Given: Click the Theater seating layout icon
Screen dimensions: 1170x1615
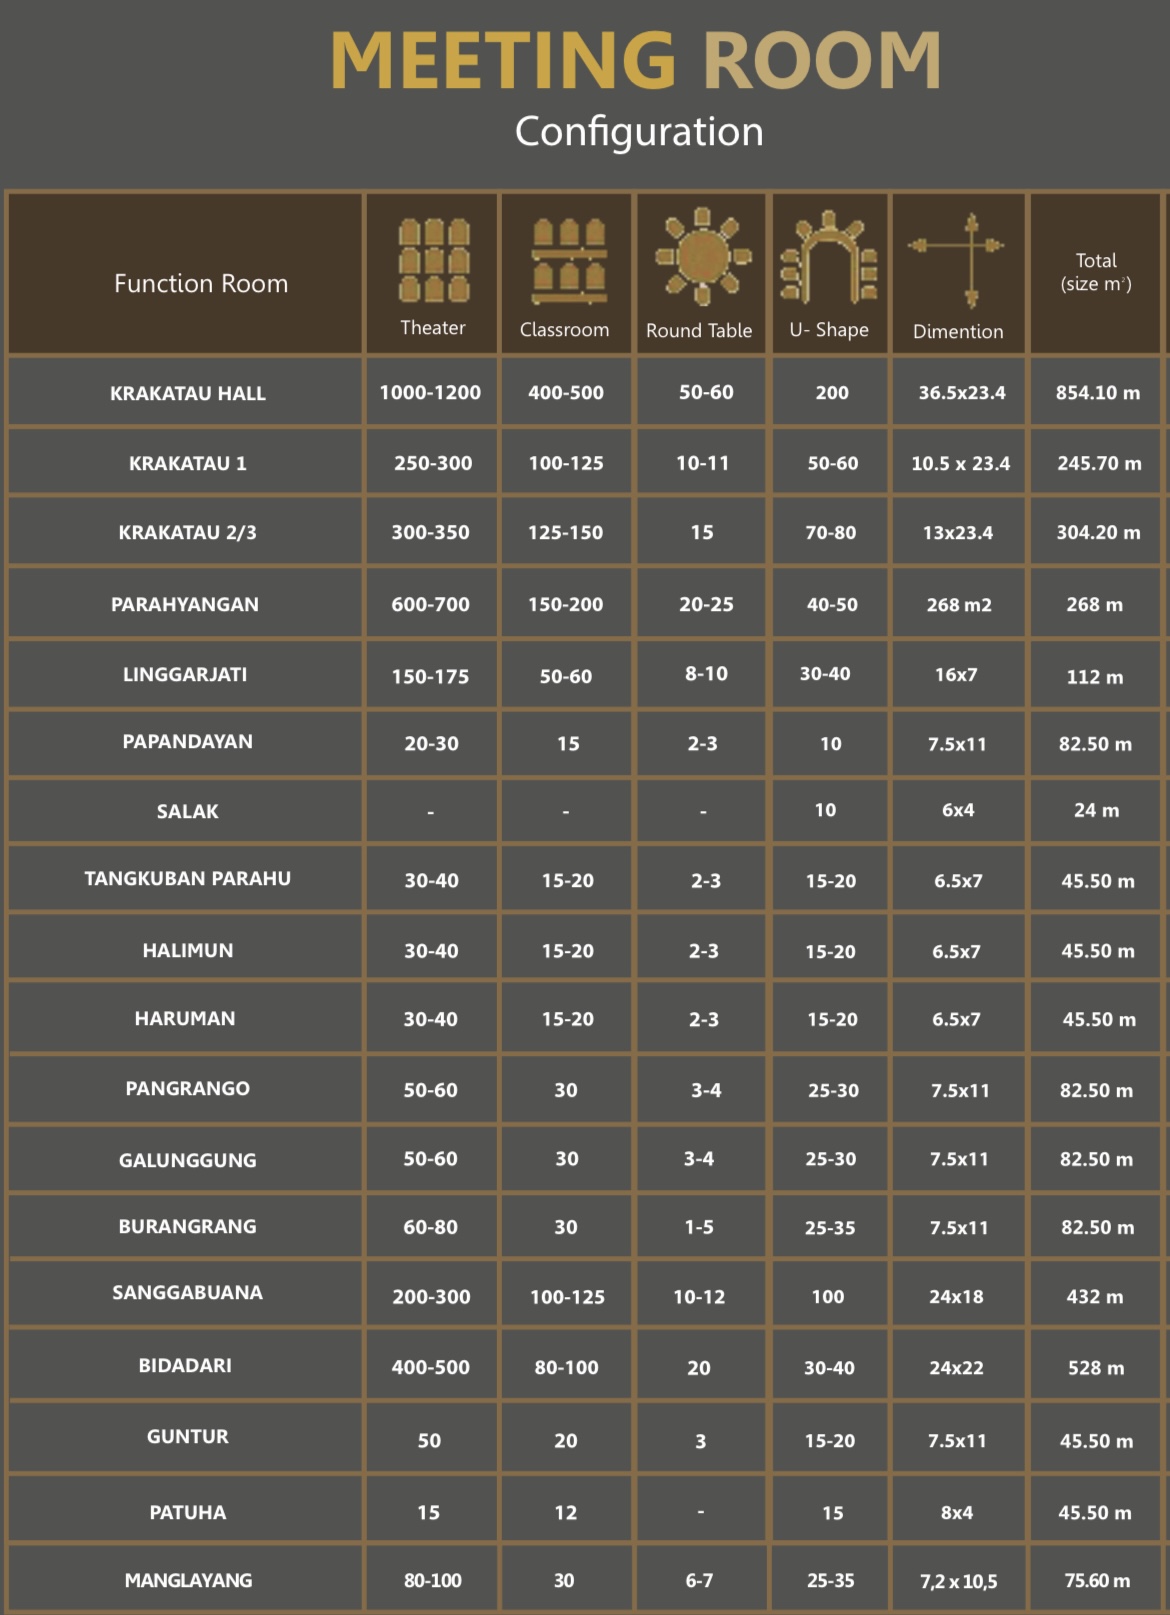Looking at the screenshot, I should tap(433, 260).
